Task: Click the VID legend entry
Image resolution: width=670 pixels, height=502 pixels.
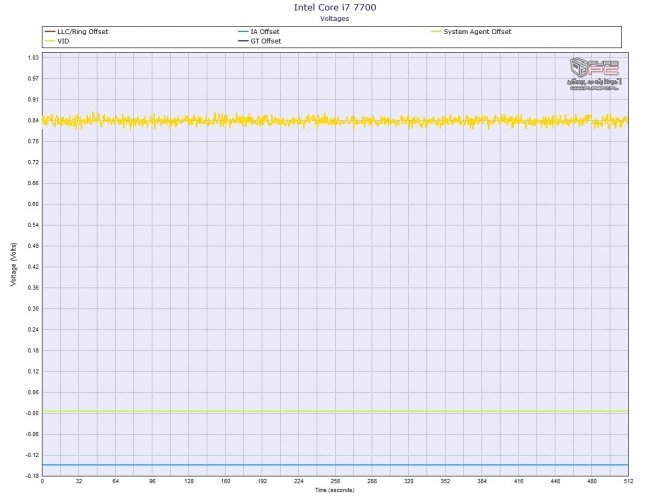Action: click(57, 41)
